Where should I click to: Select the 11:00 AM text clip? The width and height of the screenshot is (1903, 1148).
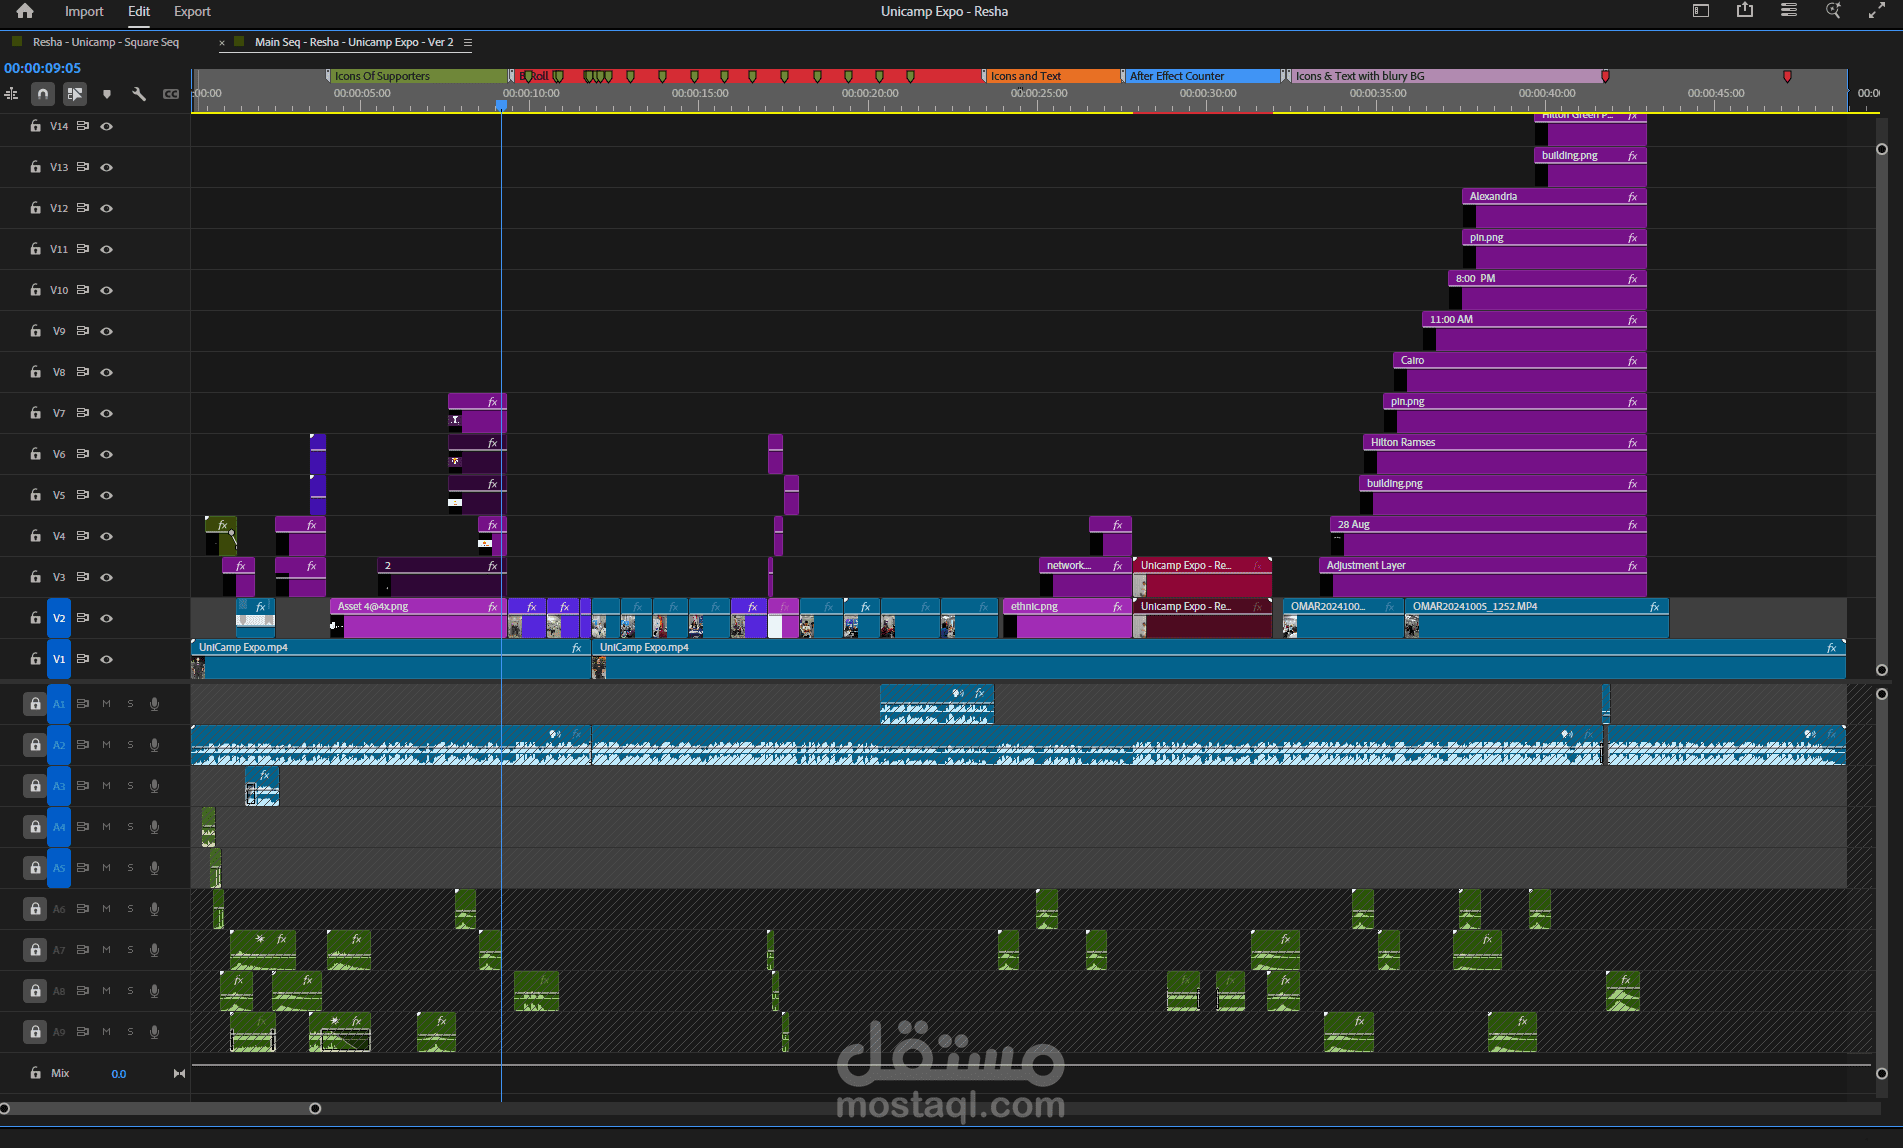tap(1534, 330)
